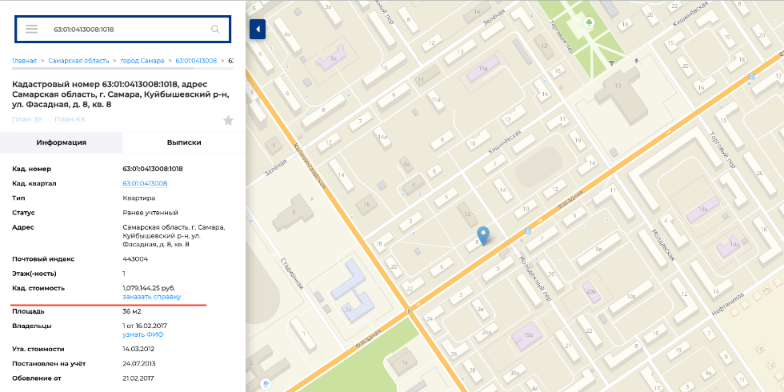Click the заказать справку link
The image size is (784, 392).
[152, 296]
